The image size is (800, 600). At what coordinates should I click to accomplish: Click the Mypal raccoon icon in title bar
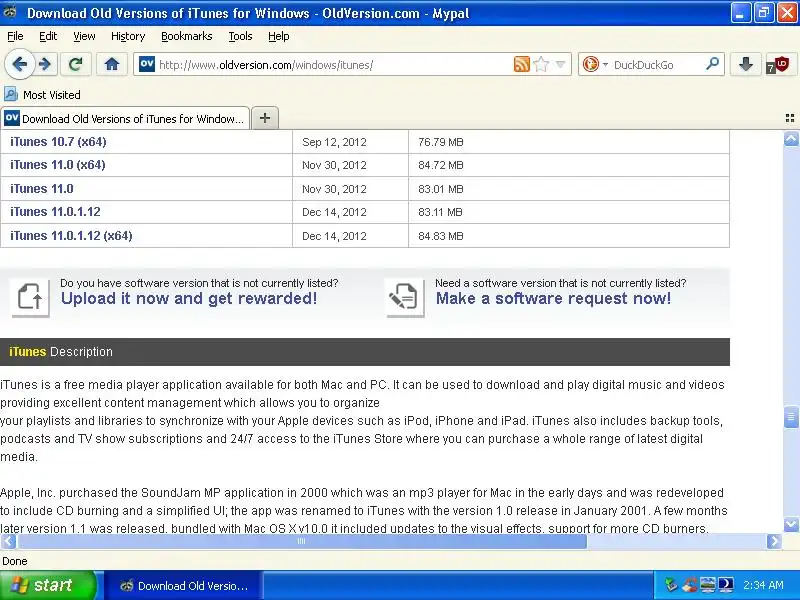10,12
